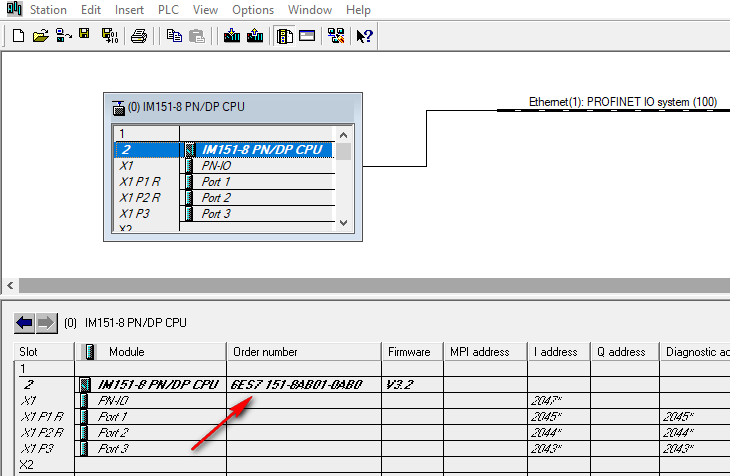Image resolution: width=730 pixels, height=476 pixels.
Task: Click the module icon of the Port 1 row in the rack
Action: 189,182
